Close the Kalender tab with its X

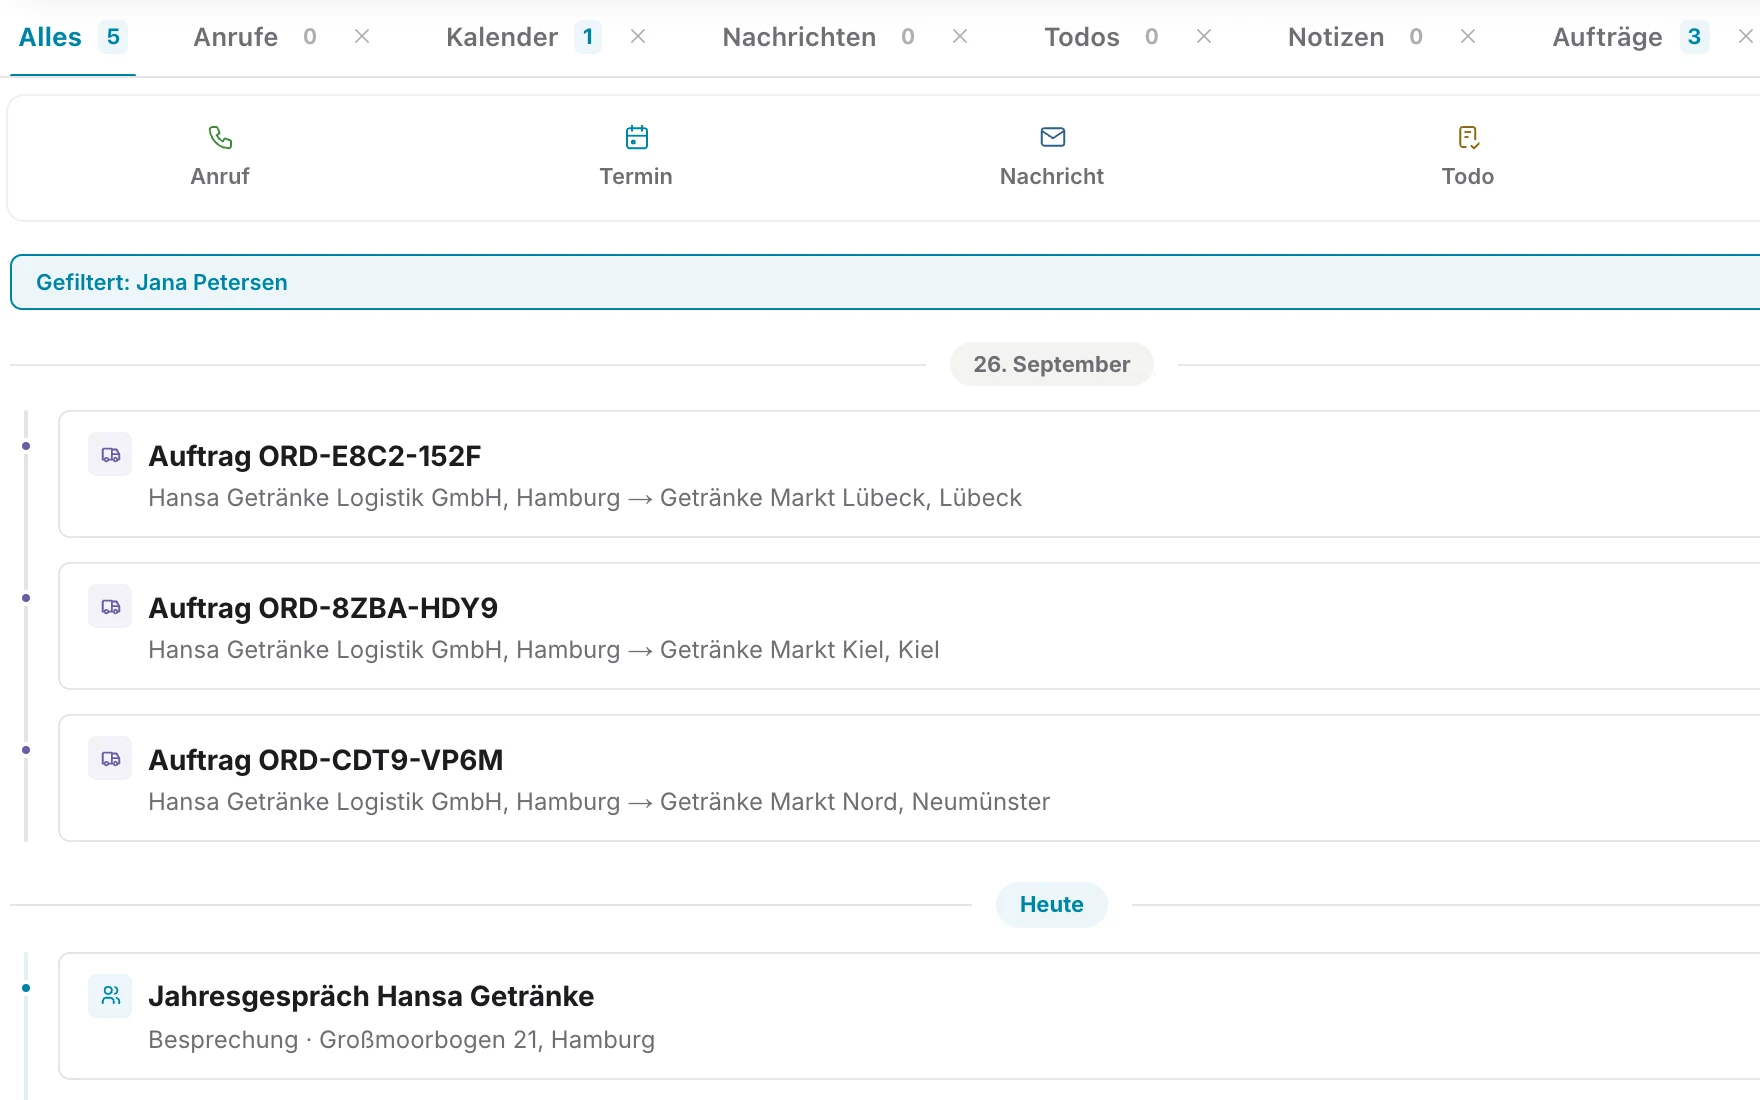pos(638,37)
